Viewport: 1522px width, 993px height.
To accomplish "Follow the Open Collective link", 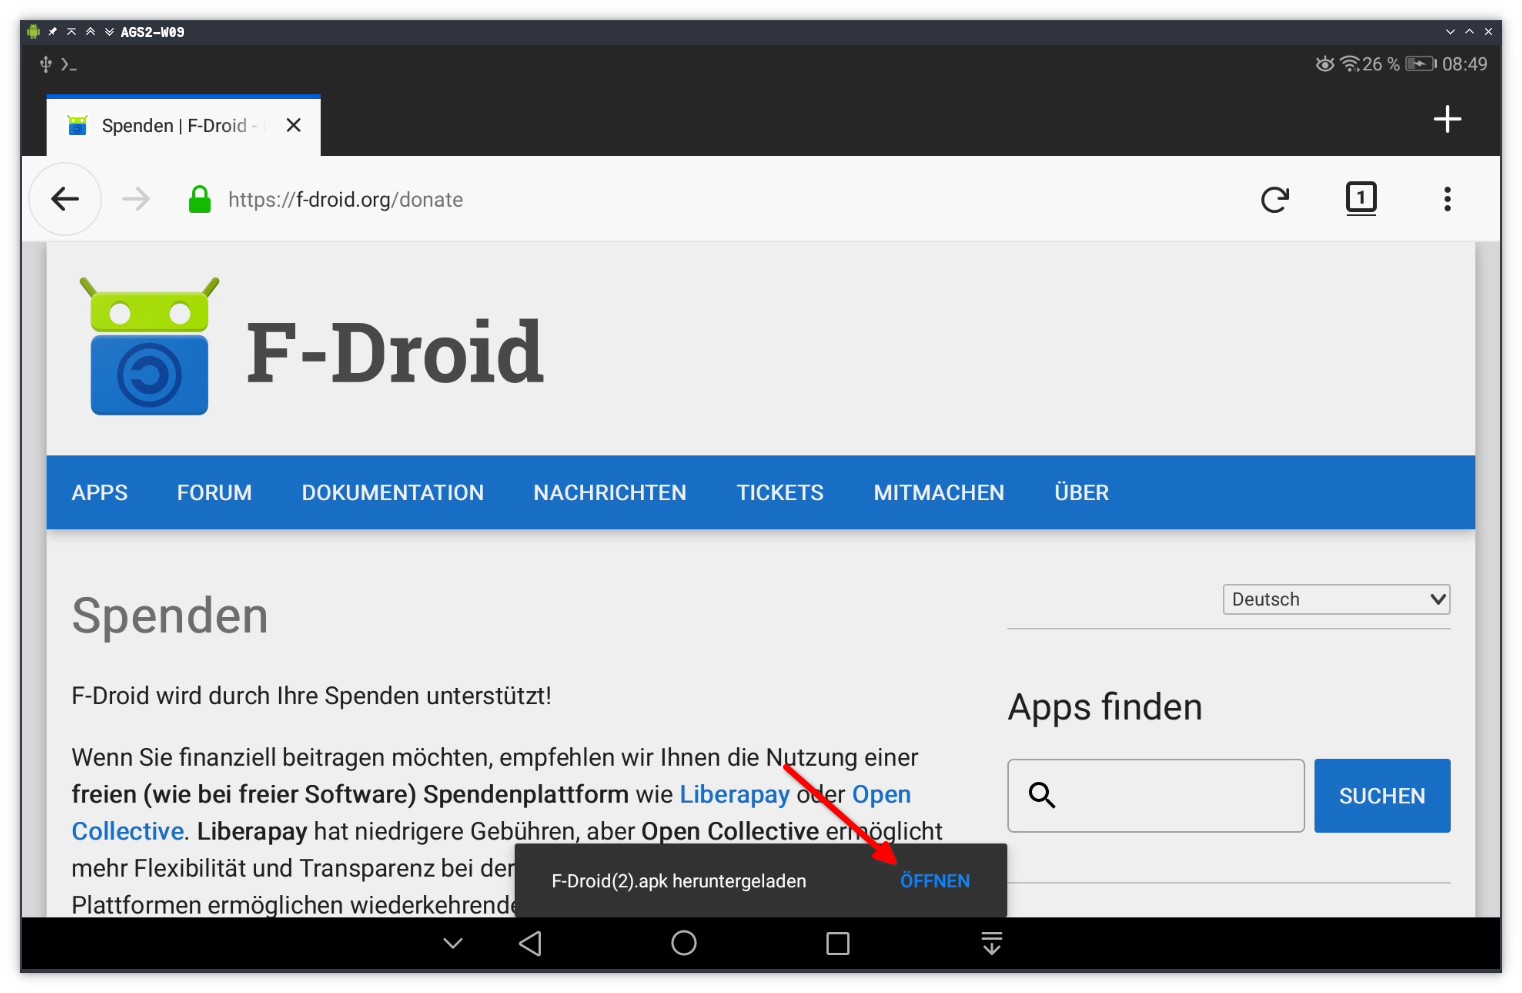I will click(x=880, y=794).
